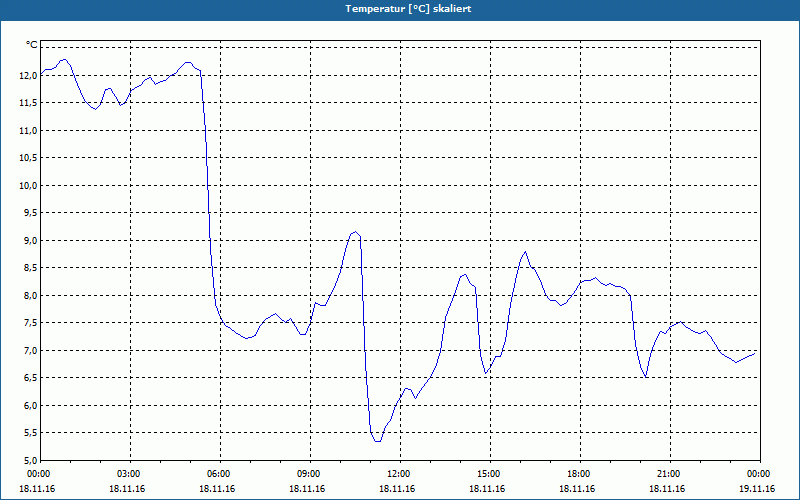
Task: Click the 21:00 time axis label
Action: [668, 474]
